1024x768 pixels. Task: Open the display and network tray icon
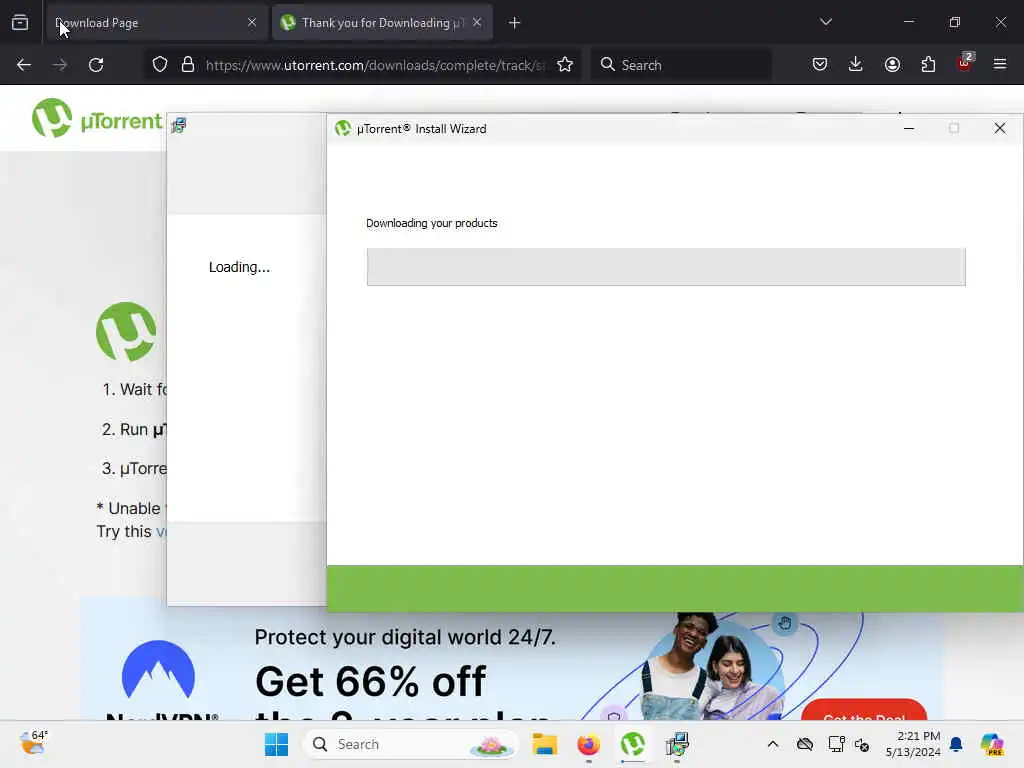(x=837, y=744)
